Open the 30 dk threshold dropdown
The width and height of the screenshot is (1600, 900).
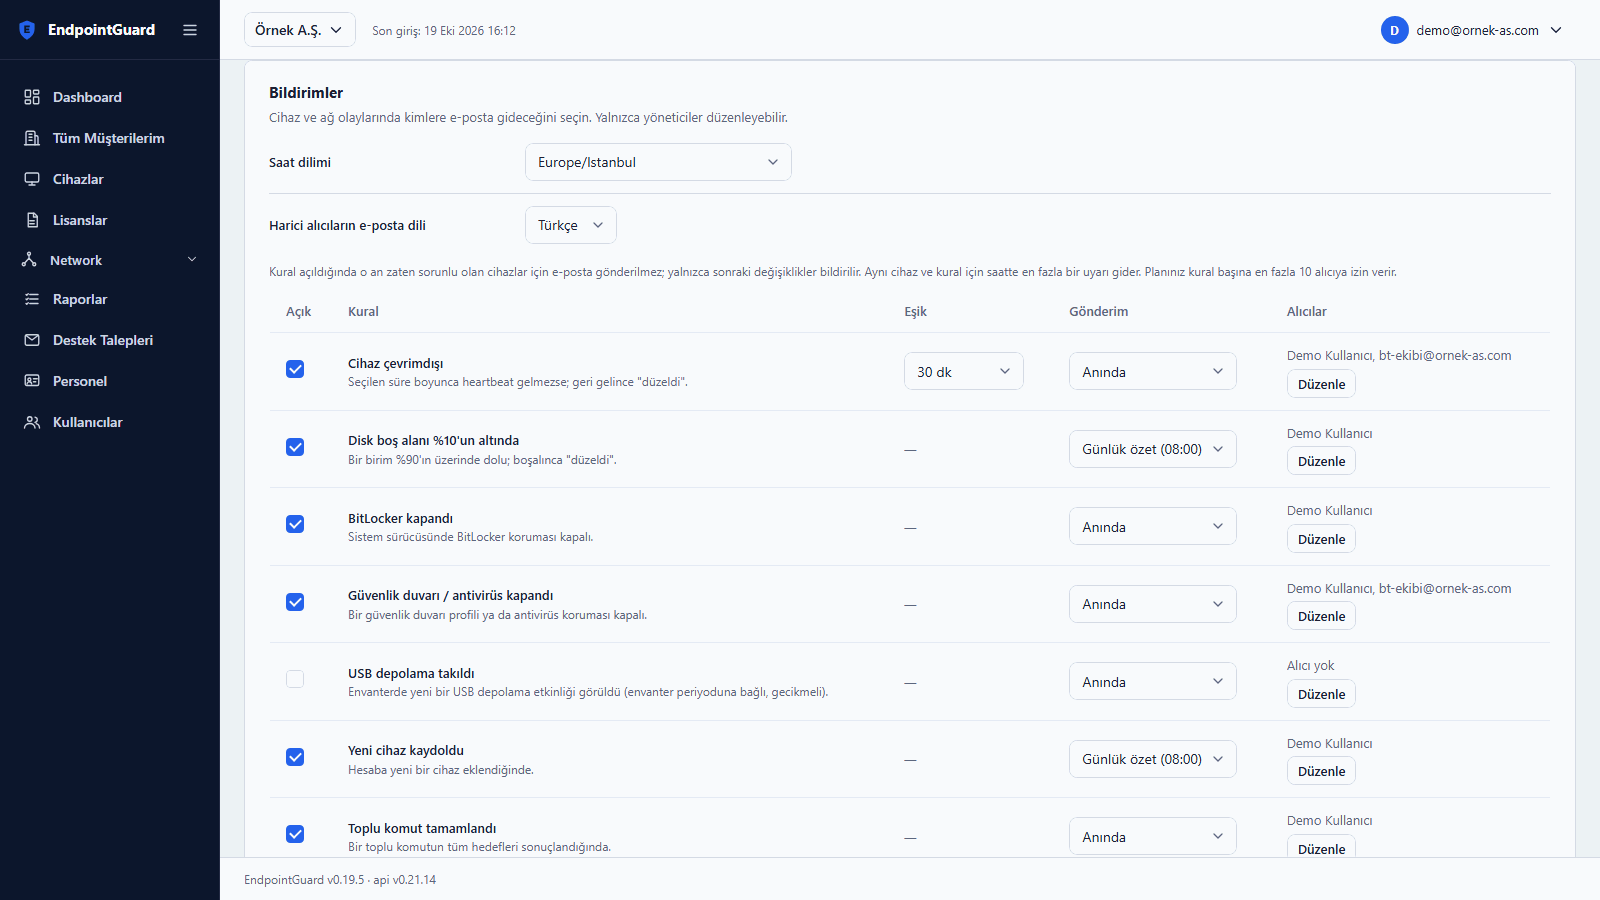964,371
